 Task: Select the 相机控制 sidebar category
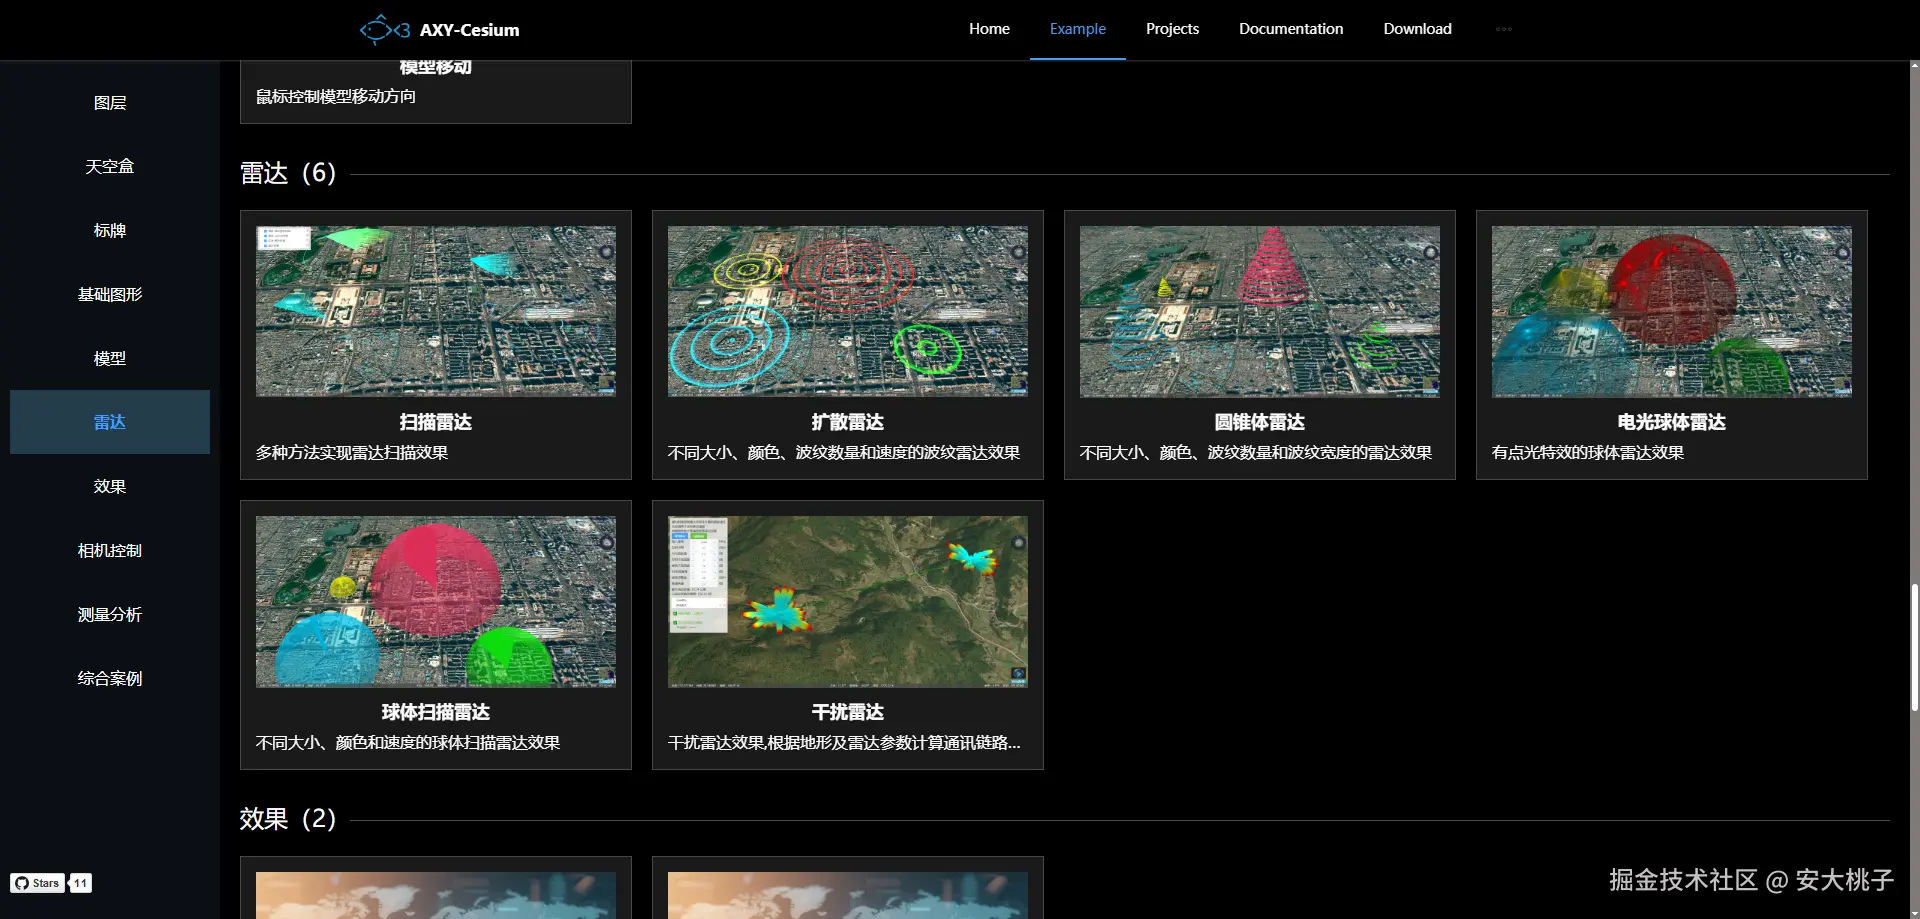pyautogui.click(x=109, y=550)
